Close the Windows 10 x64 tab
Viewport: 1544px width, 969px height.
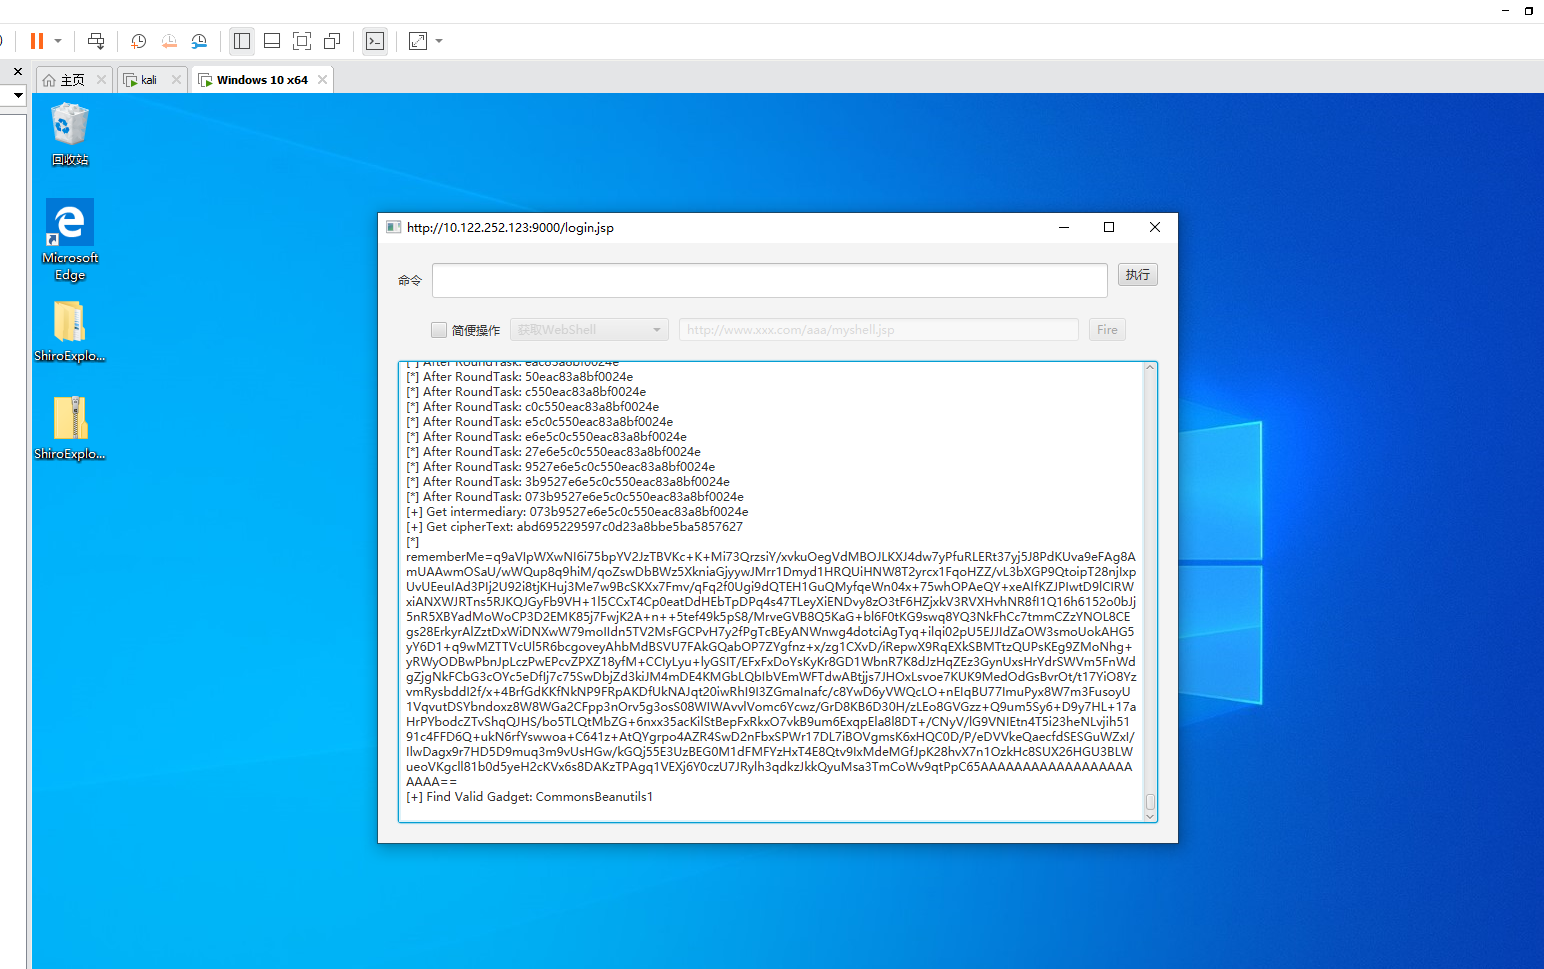tap(322, 80)
